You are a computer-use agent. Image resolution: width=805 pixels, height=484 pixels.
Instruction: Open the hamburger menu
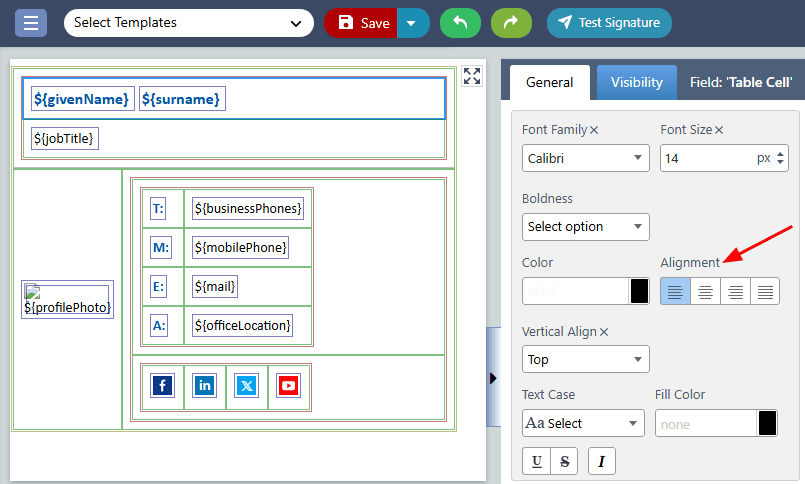pyautogui.click(x=31, y=22)
